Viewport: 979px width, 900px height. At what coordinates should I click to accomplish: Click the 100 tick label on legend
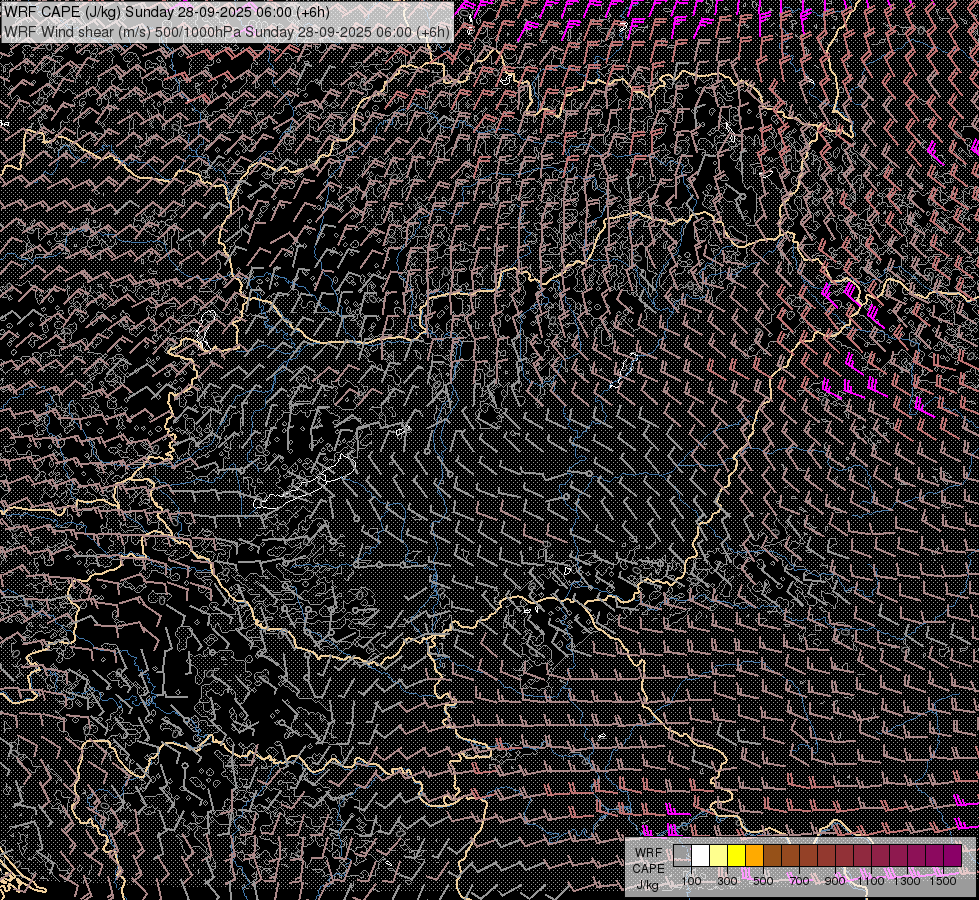tap(691, 881)
